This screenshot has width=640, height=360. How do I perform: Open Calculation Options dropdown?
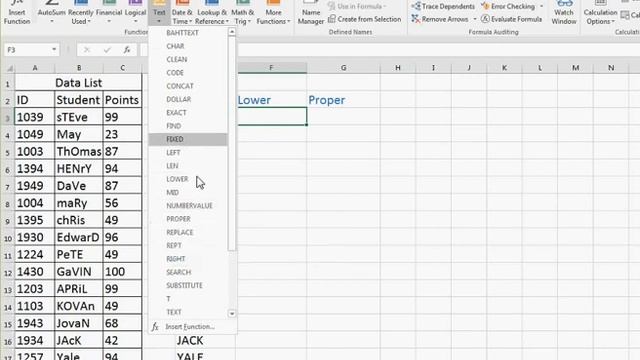(x=600, y=13)
